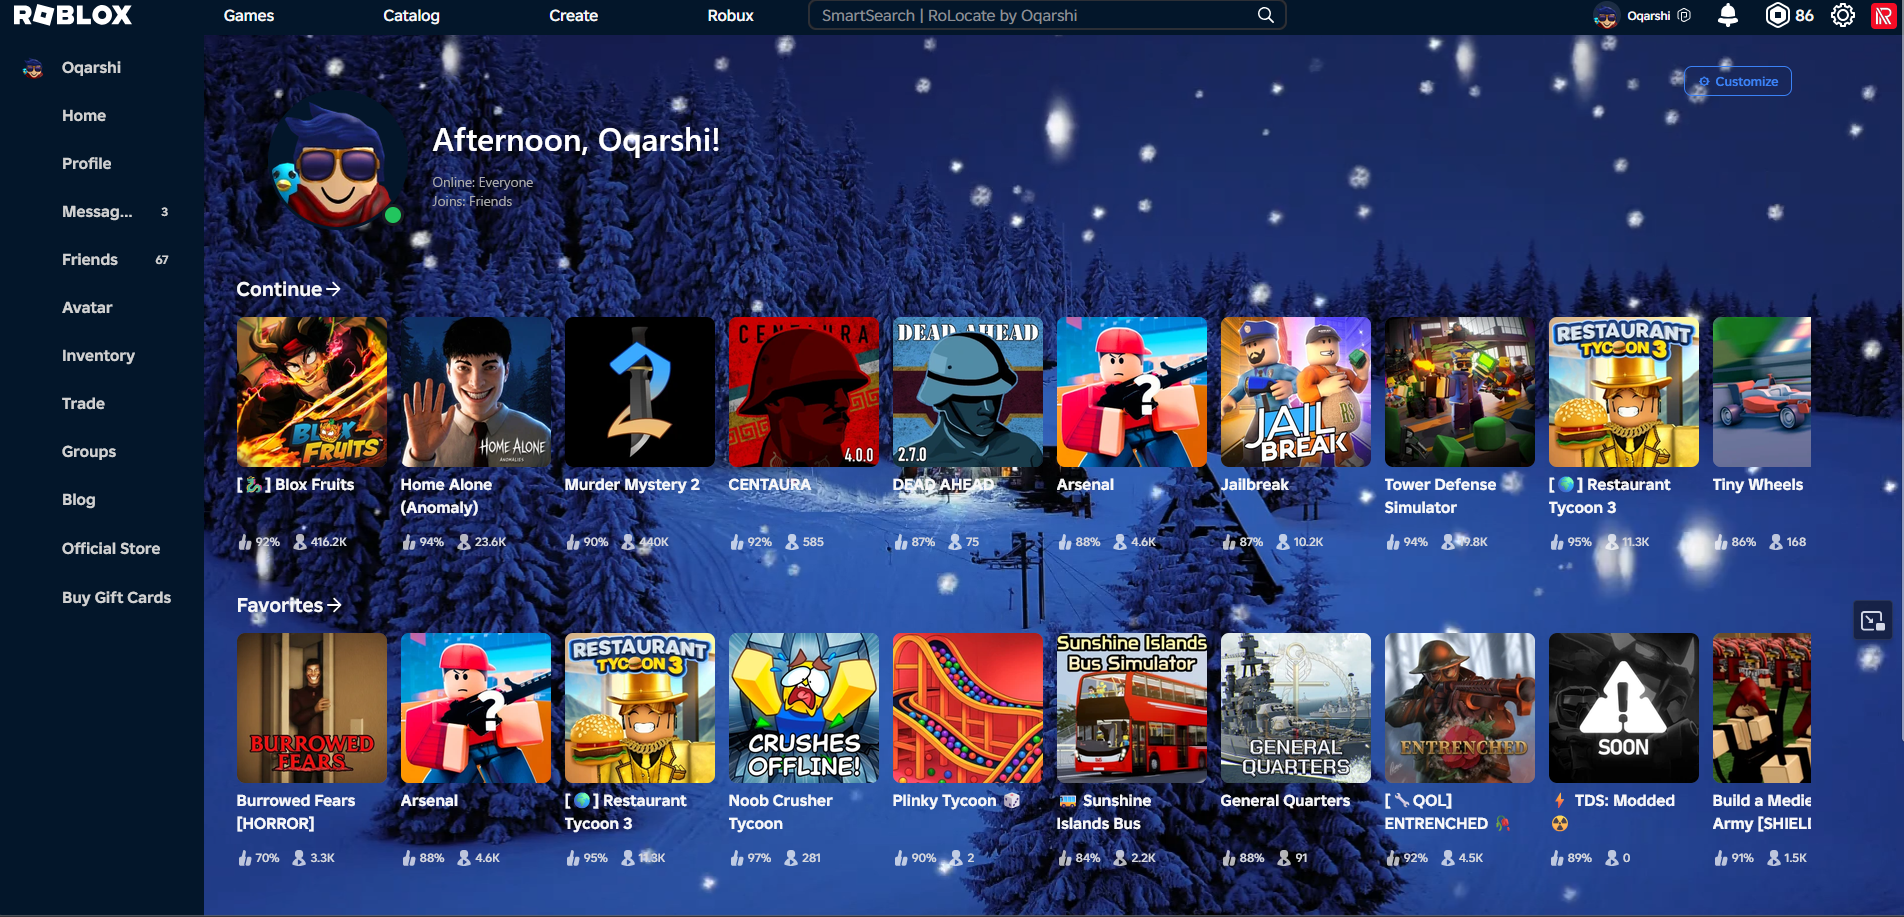Open the Favorites section link

289,605
